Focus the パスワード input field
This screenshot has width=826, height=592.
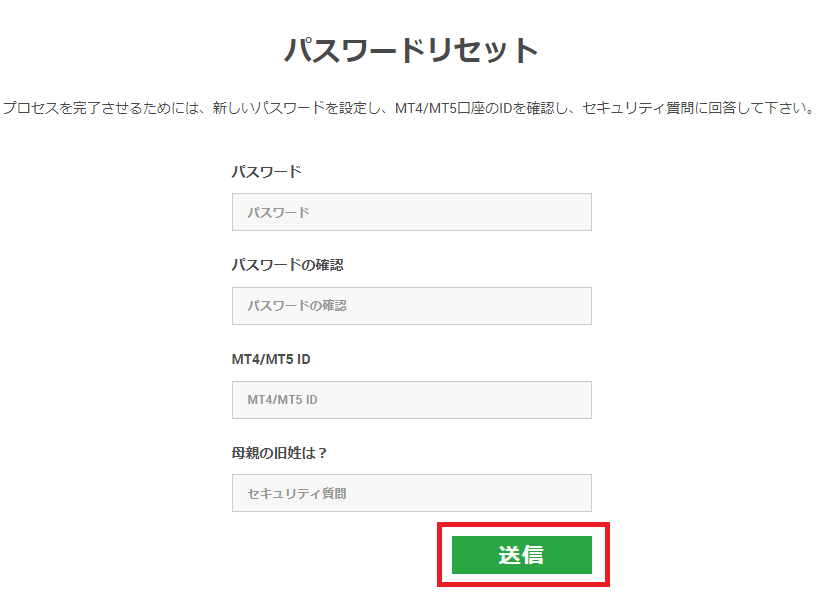411,212
